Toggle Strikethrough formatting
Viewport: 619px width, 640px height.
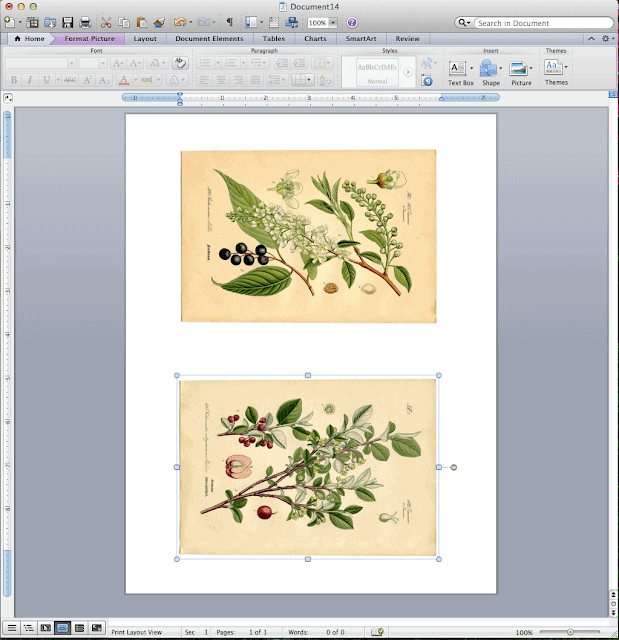(x=70, y=80)
